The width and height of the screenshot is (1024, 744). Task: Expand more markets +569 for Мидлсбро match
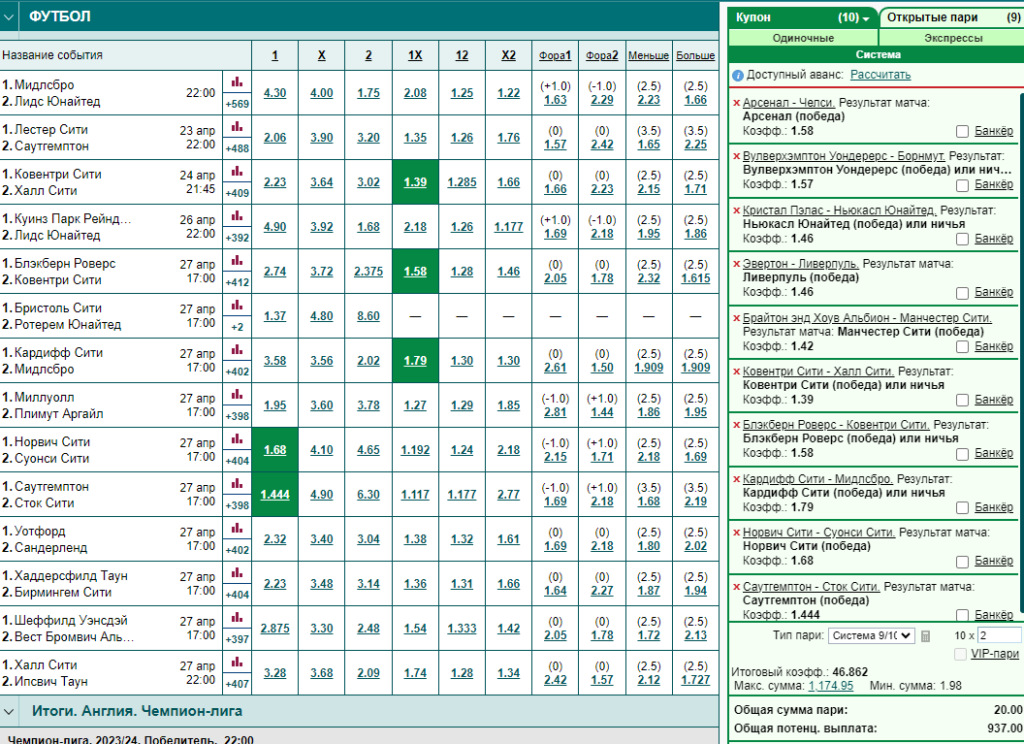(237, 104)
